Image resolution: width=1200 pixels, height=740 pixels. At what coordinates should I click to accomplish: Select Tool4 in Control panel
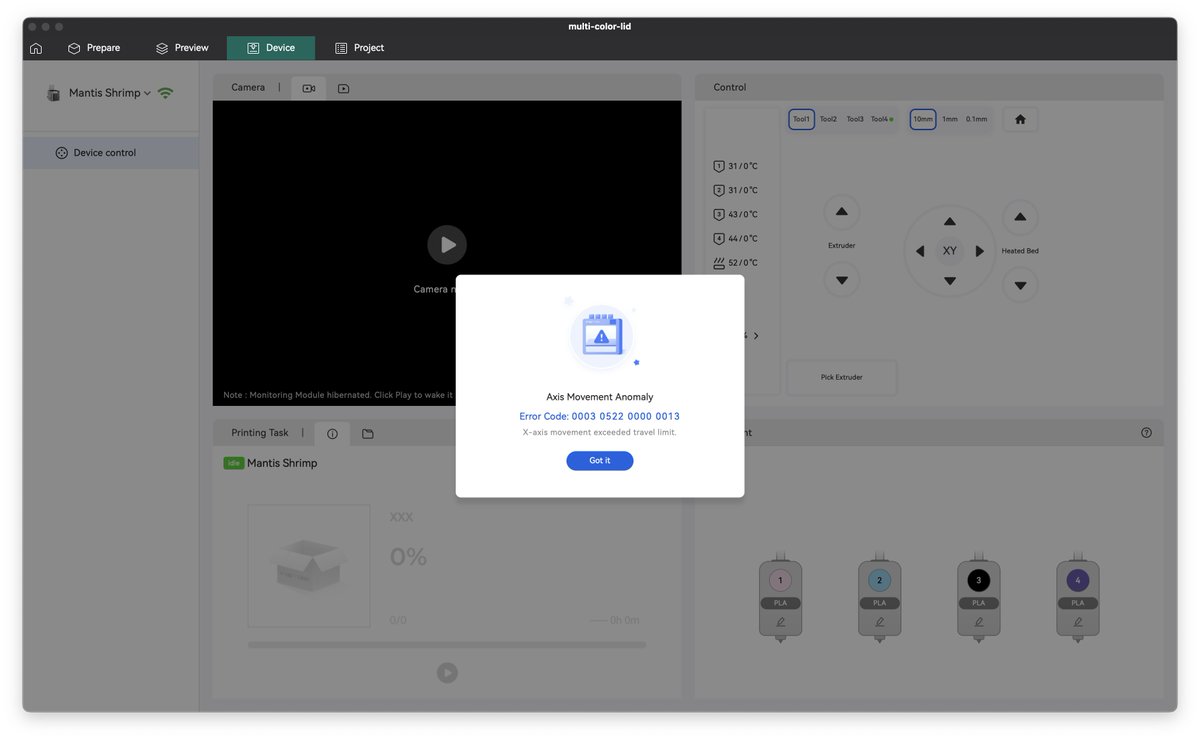click(x=881, y=119)
